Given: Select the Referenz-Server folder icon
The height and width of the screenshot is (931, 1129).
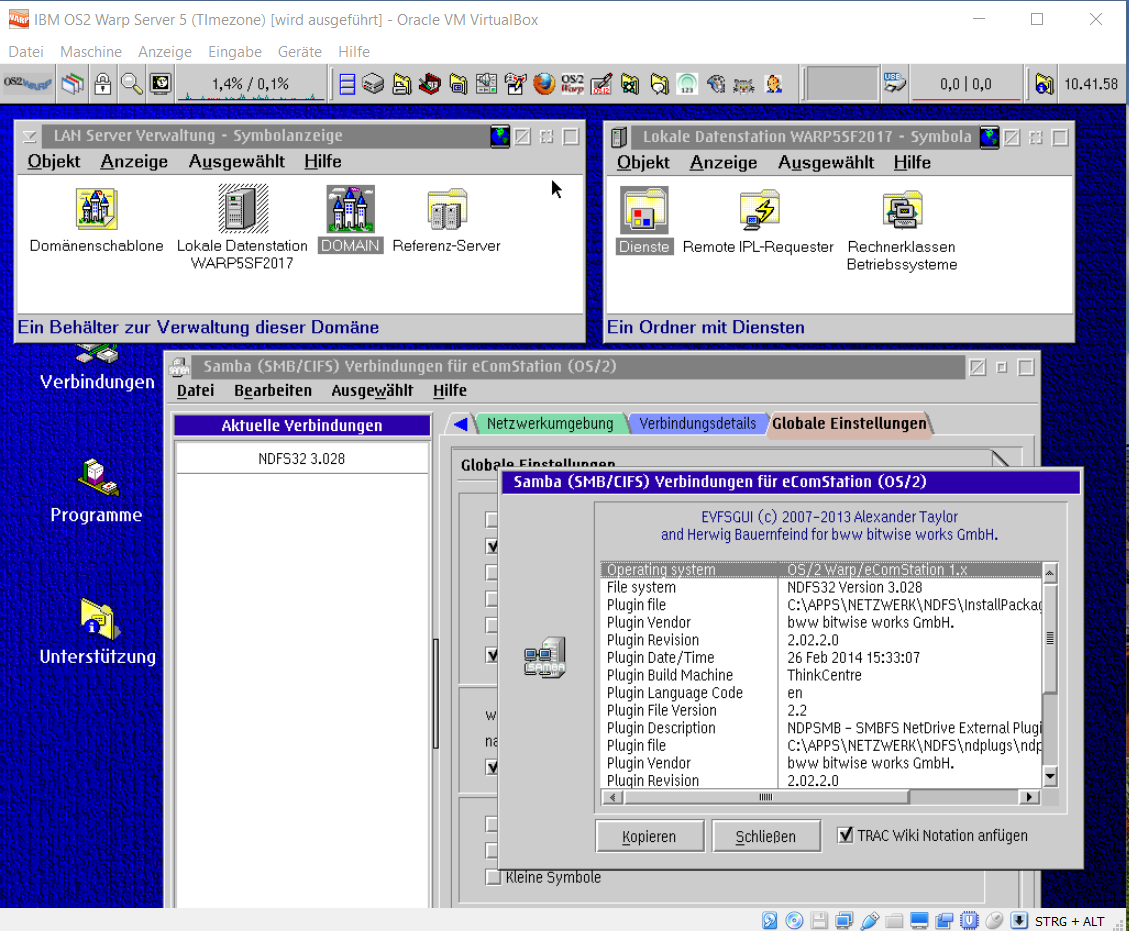Looking at the screenshot, I should (447, 210).
